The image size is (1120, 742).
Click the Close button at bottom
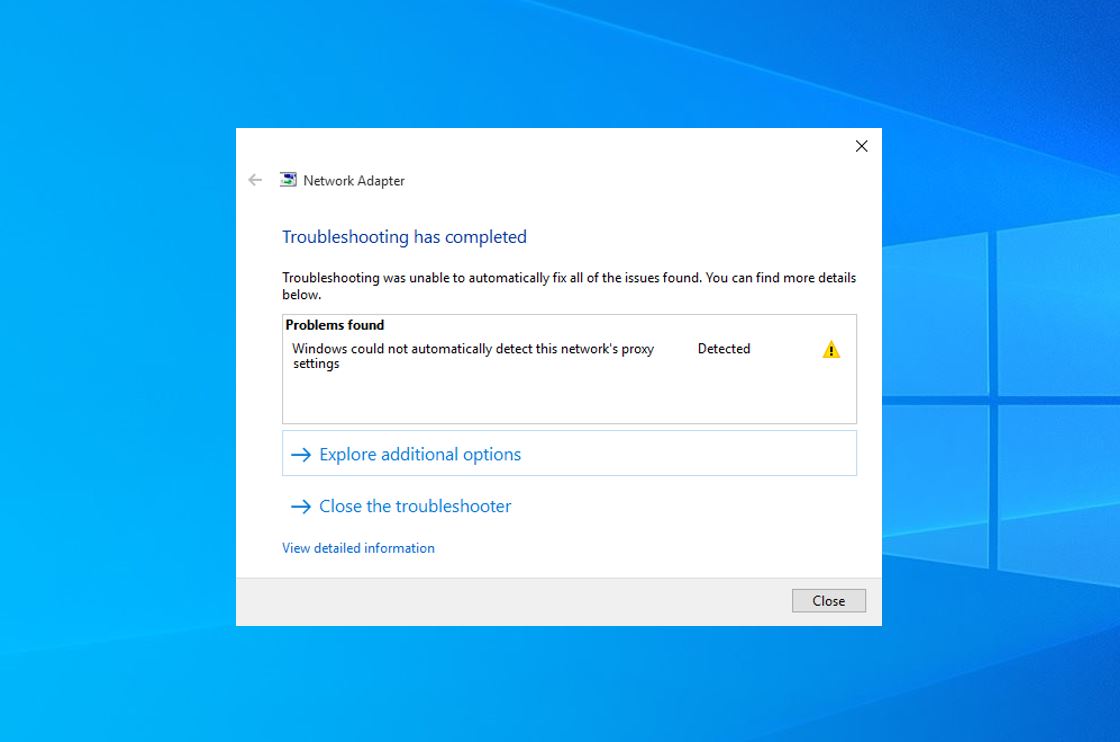[829, 601]
